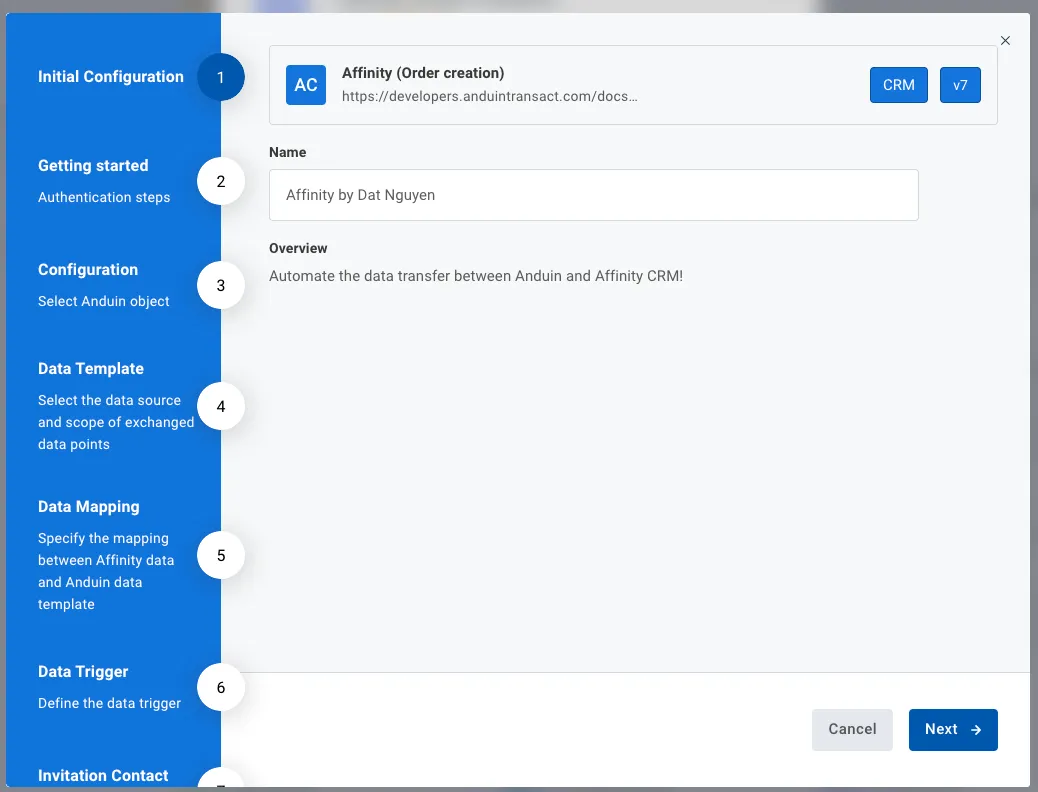Click 'Select Anduin object' subtitle
This screenshot has height=792, width=1038.
click(103, 301)
